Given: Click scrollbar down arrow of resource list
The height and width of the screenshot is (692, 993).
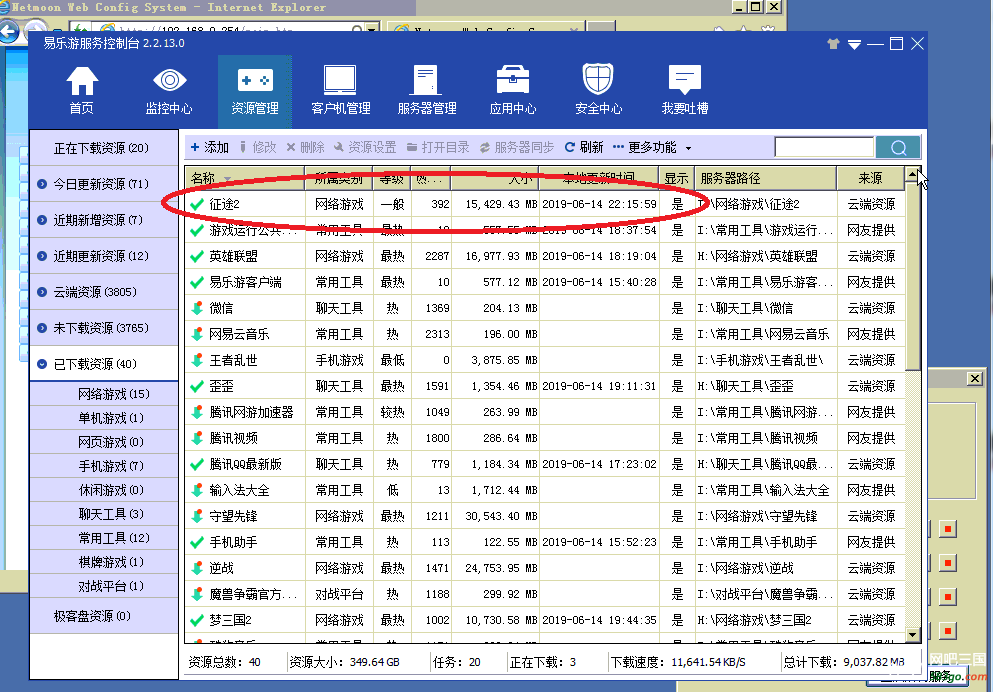Looking at the screenshot, I should pyautogui.click(x=913, y=634).
